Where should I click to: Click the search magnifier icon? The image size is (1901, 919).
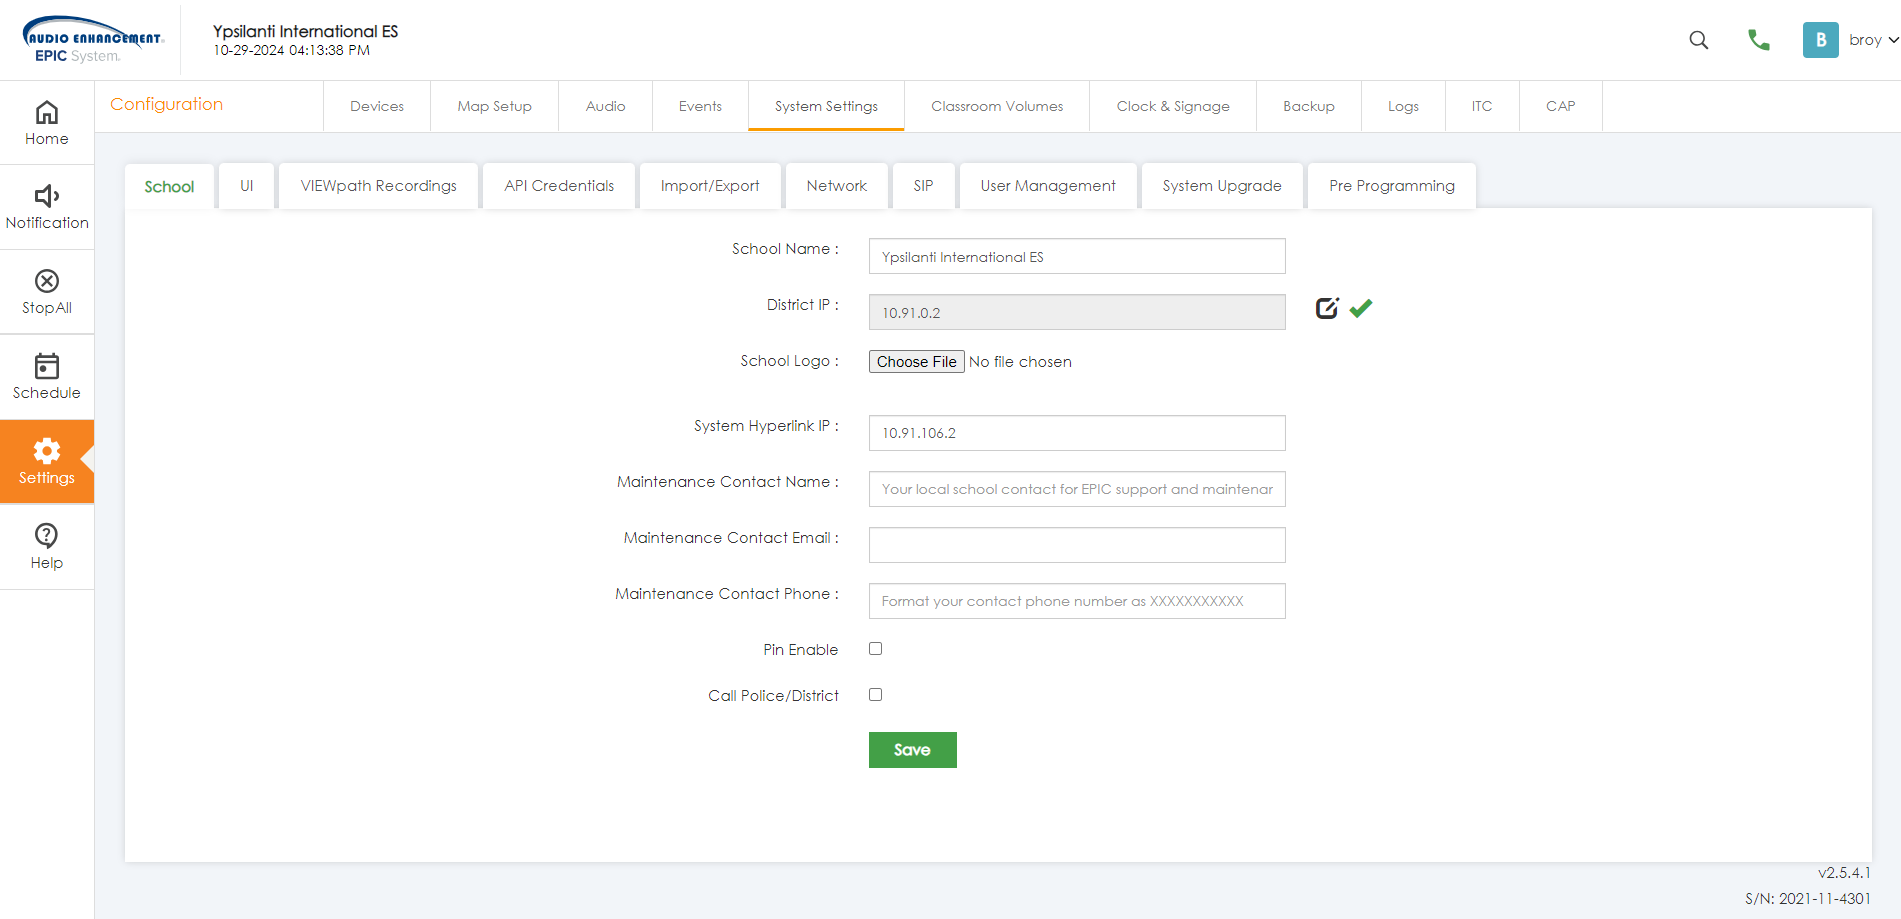coord(1698,40)
